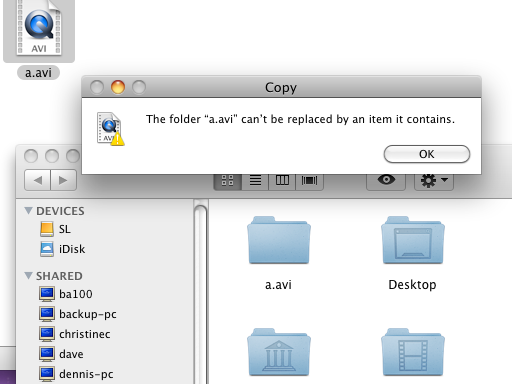Click the Quick Look eye button
The image size is (512, 384).
click(386, 180)
